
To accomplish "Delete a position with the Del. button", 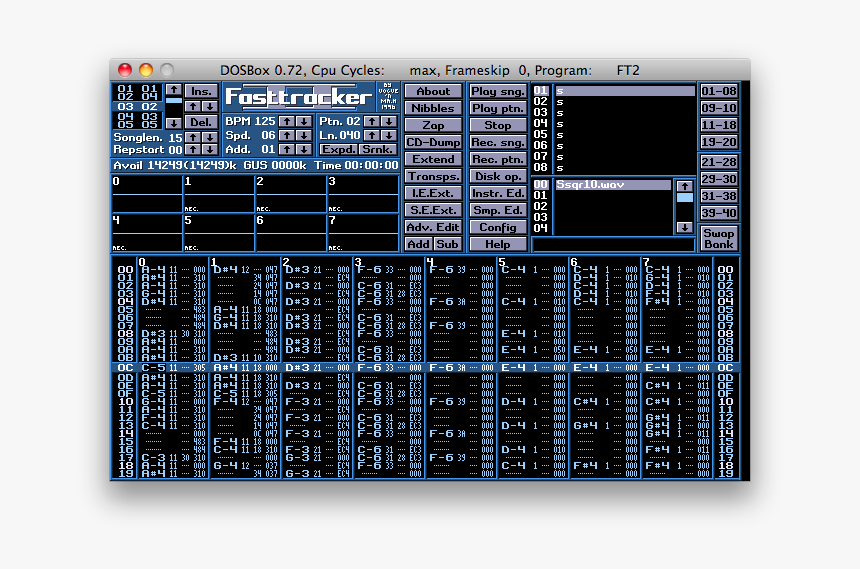I will tap(201, 122).
